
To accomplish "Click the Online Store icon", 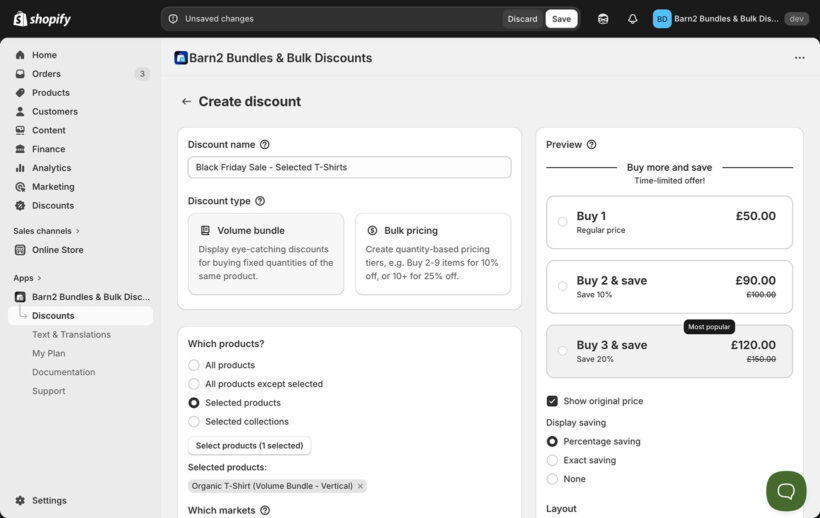I will tap(20, 250).
